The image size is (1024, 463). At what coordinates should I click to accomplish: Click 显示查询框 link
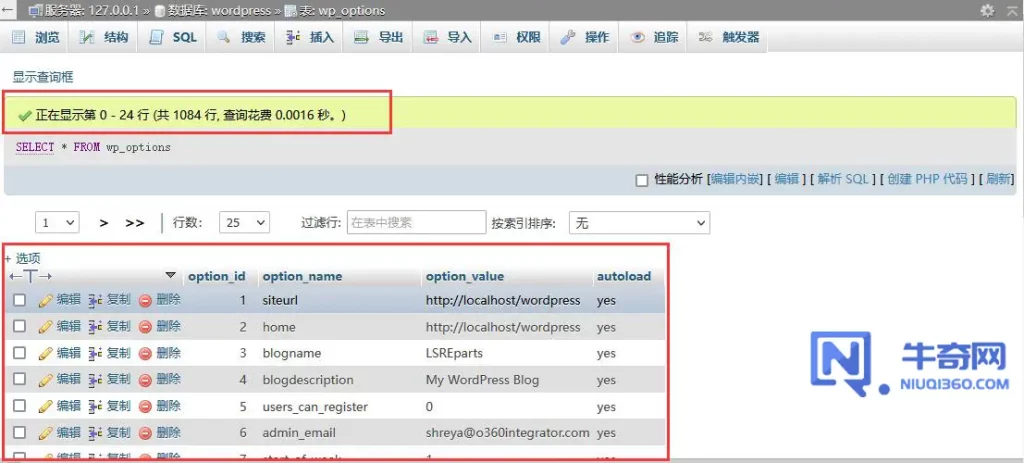43,77
